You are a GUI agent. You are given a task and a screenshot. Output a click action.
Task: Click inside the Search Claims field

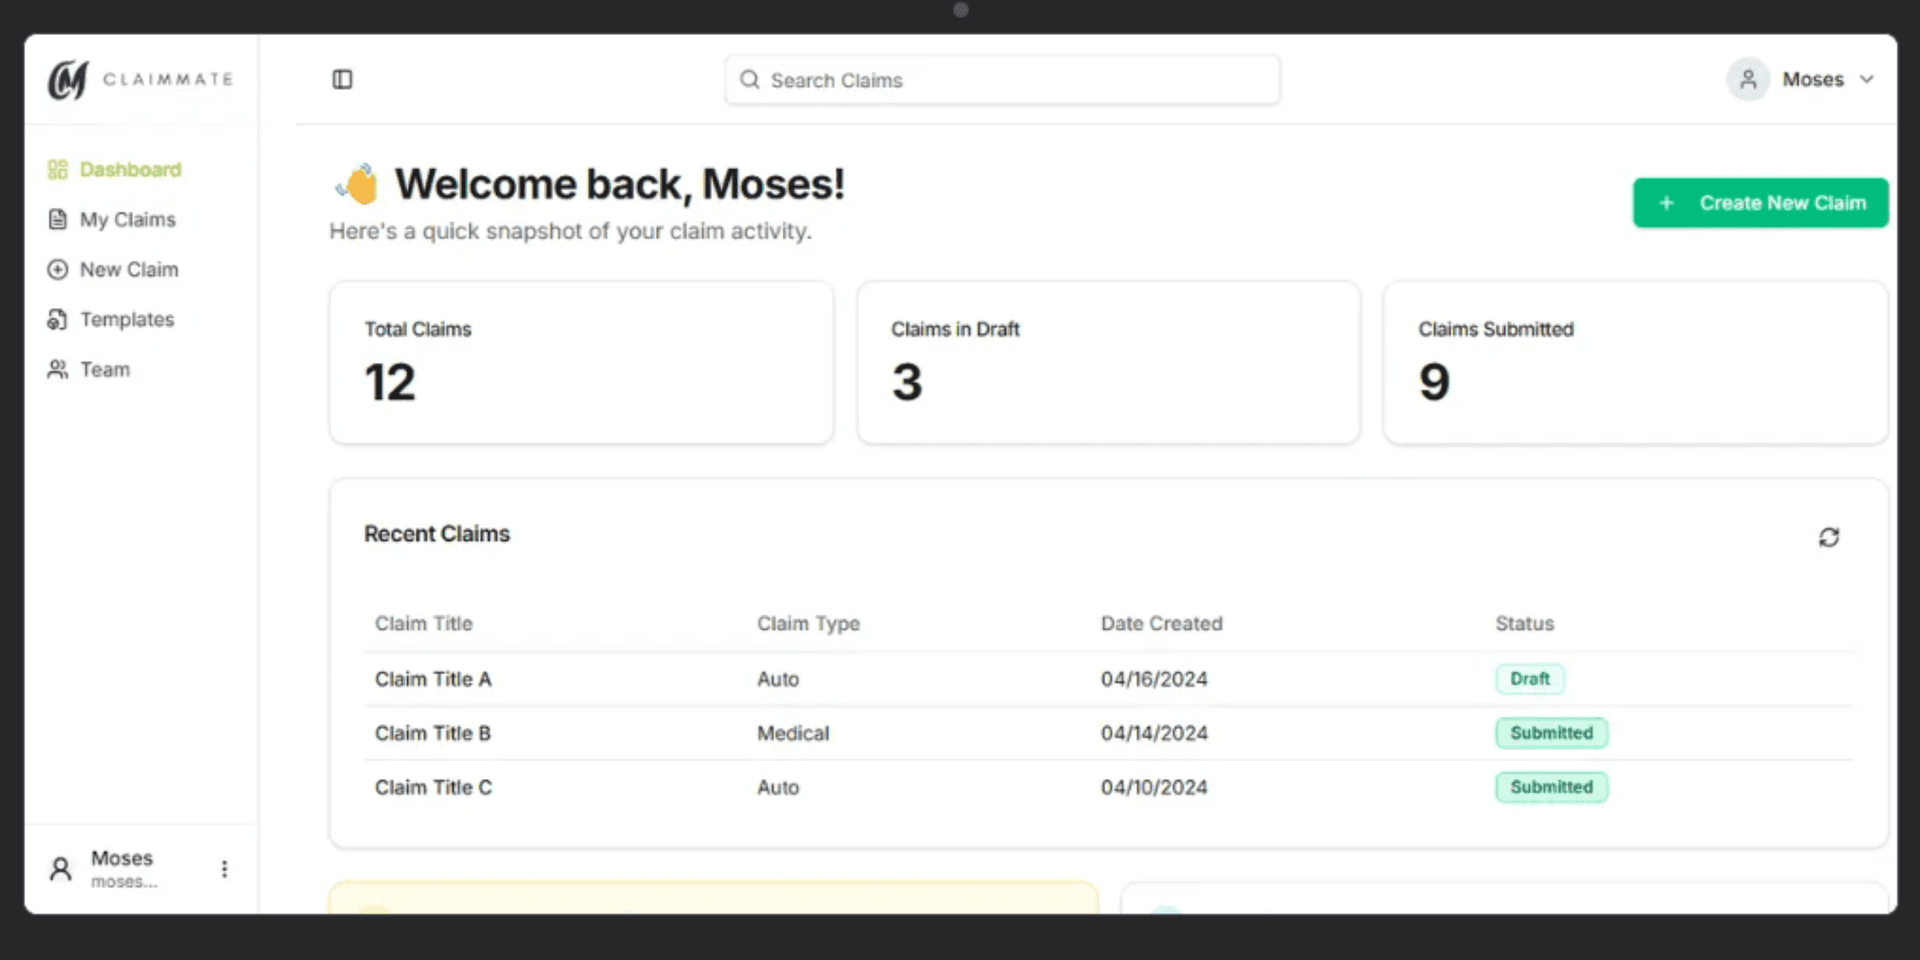[x=1000, y=79]
